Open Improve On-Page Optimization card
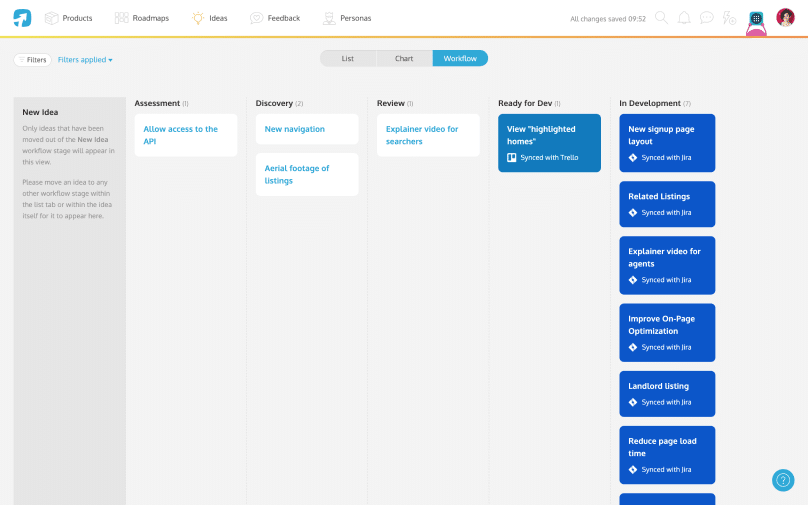The width and height of the screenshot is (808, 505). click(667, 332)
